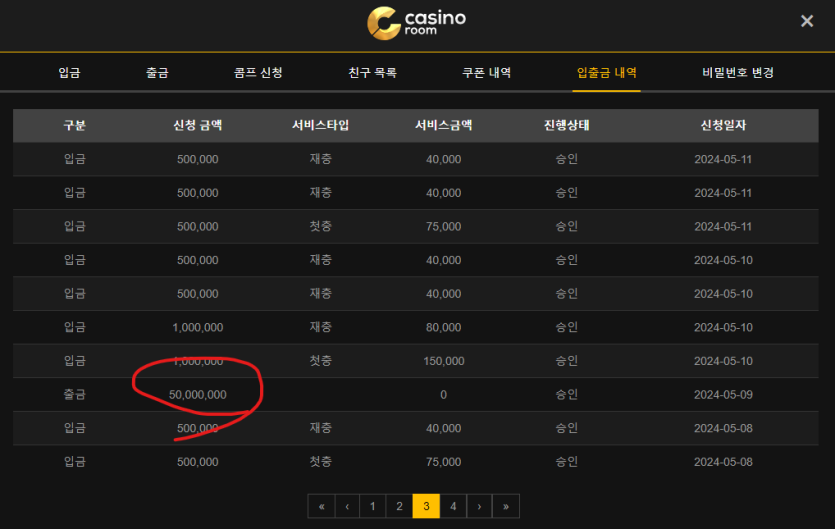
Task: Open the 입금 deposit tab
Action: click(69, 73)
